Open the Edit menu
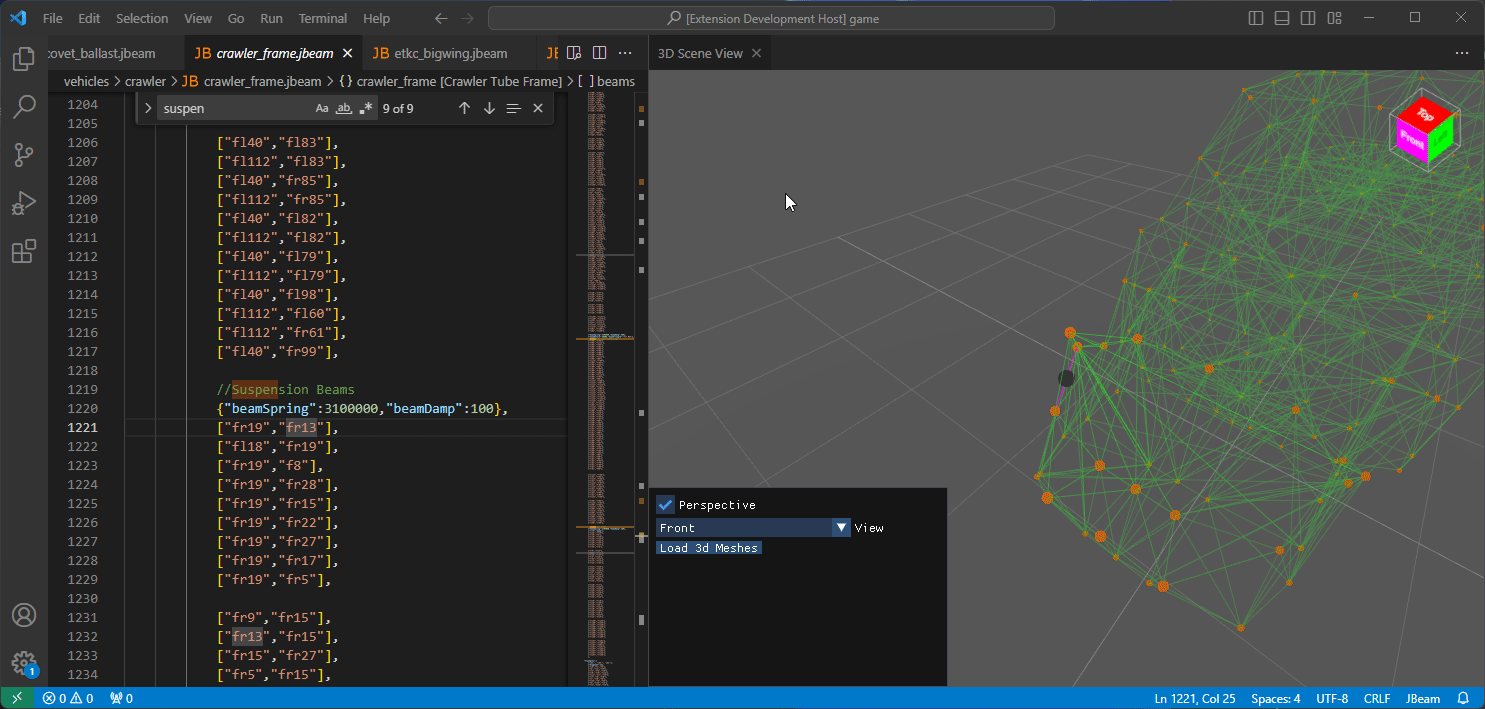Image resolution: width=1485 pixels, height=709 pixels. pos(89,18)
